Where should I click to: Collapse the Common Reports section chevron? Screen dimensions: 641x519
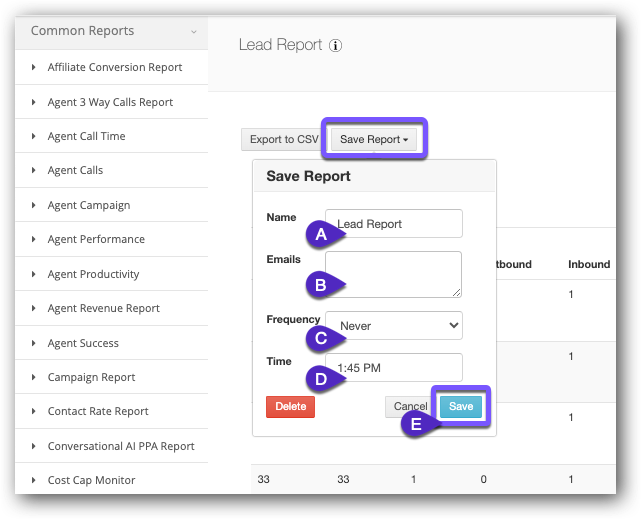pyautogui.click(x=194, y=31)
